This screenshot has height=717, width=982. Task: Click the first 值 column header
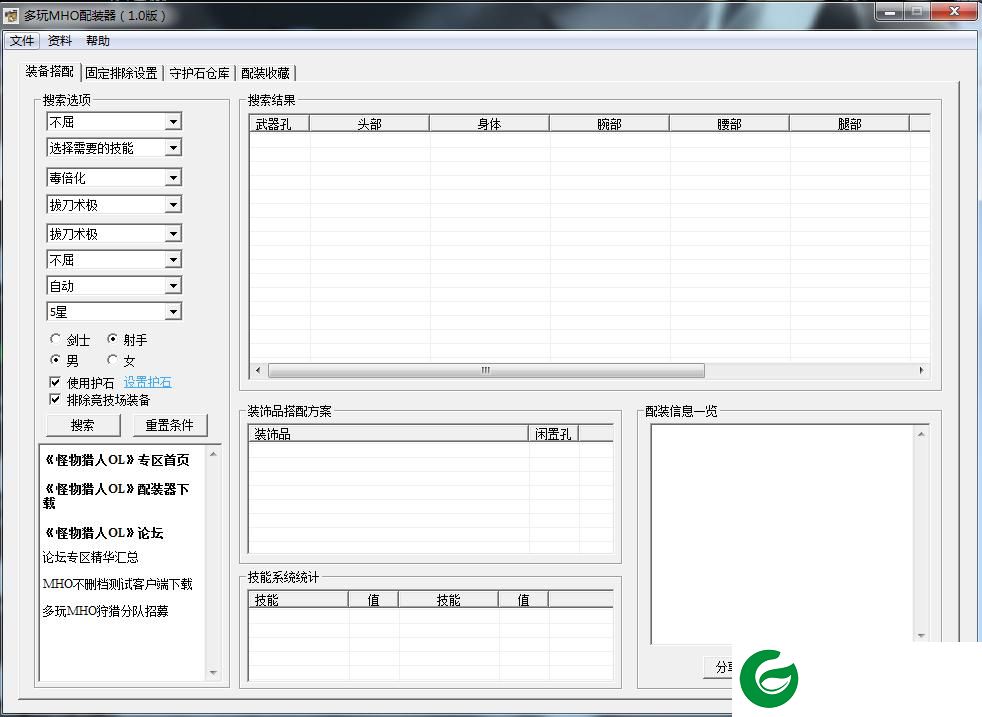(373, 599)
